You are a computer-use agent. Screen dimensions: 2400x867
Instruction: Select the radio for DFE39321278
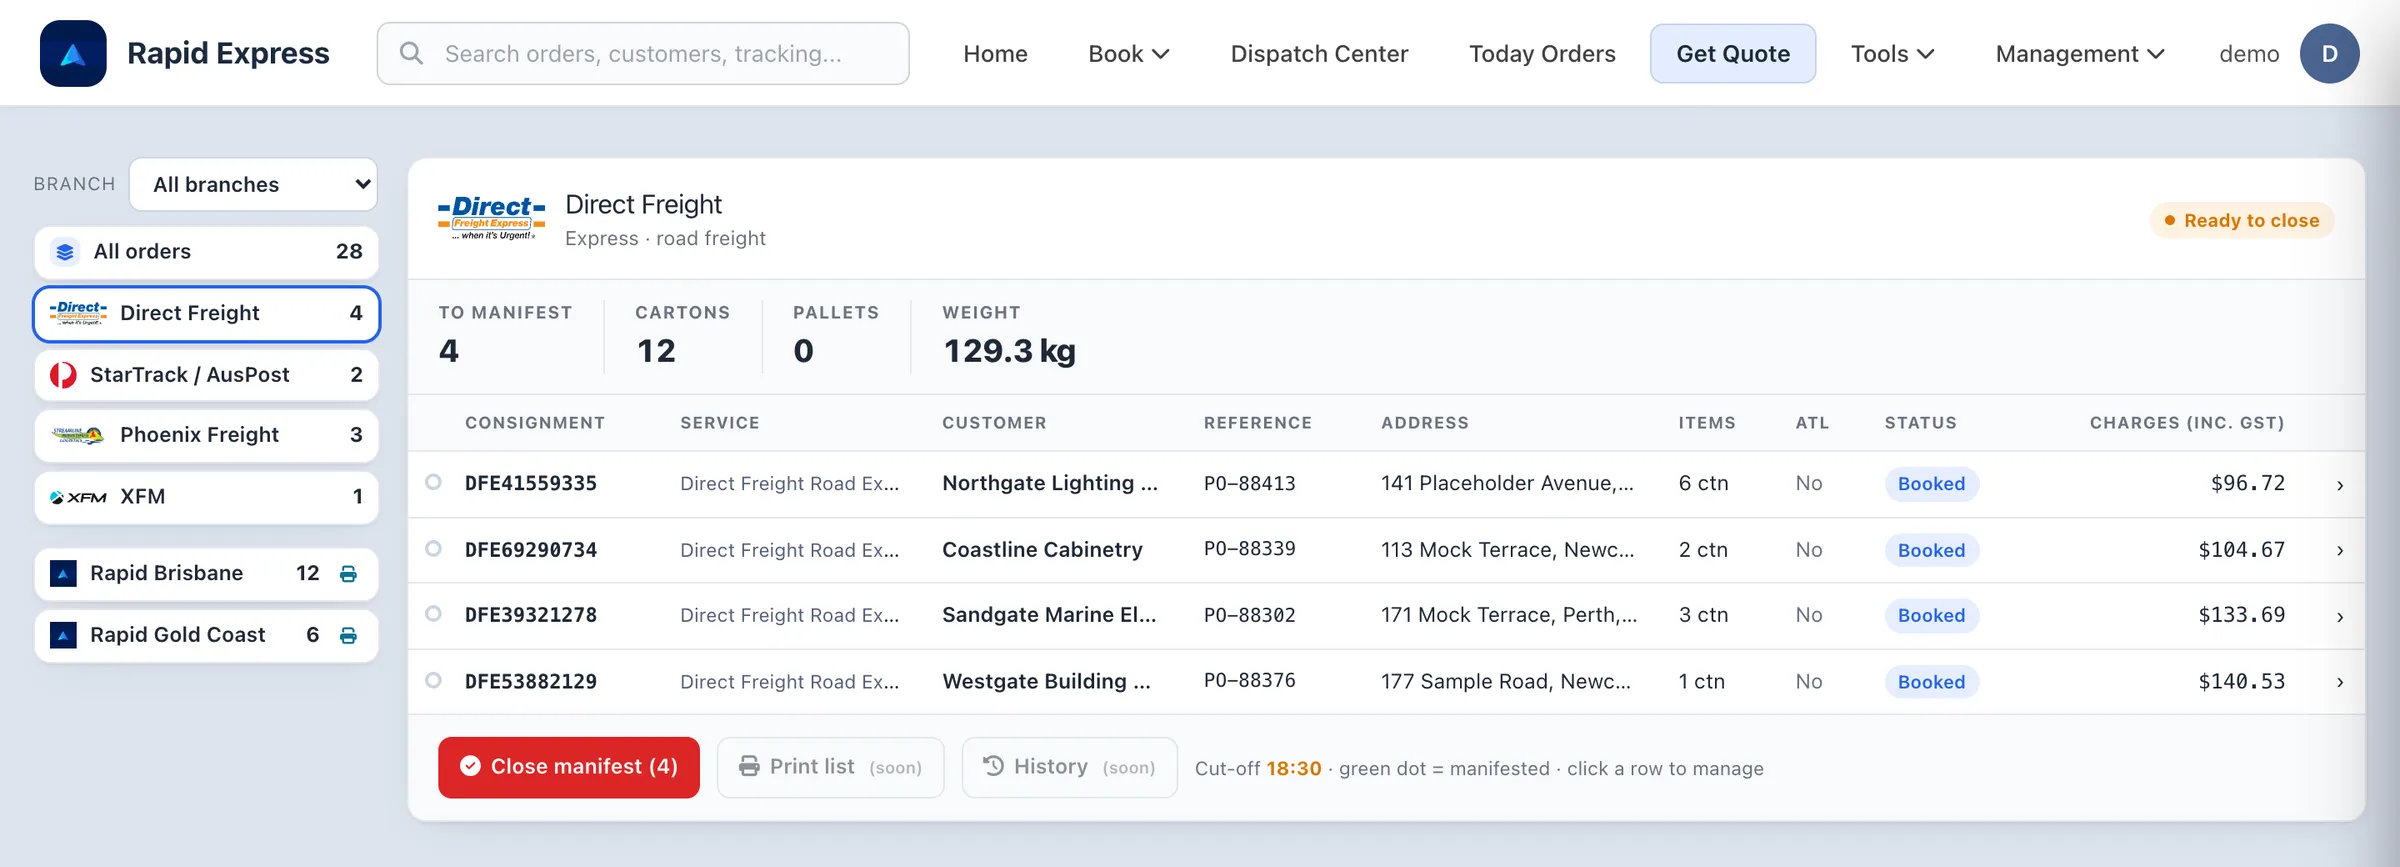433,613
